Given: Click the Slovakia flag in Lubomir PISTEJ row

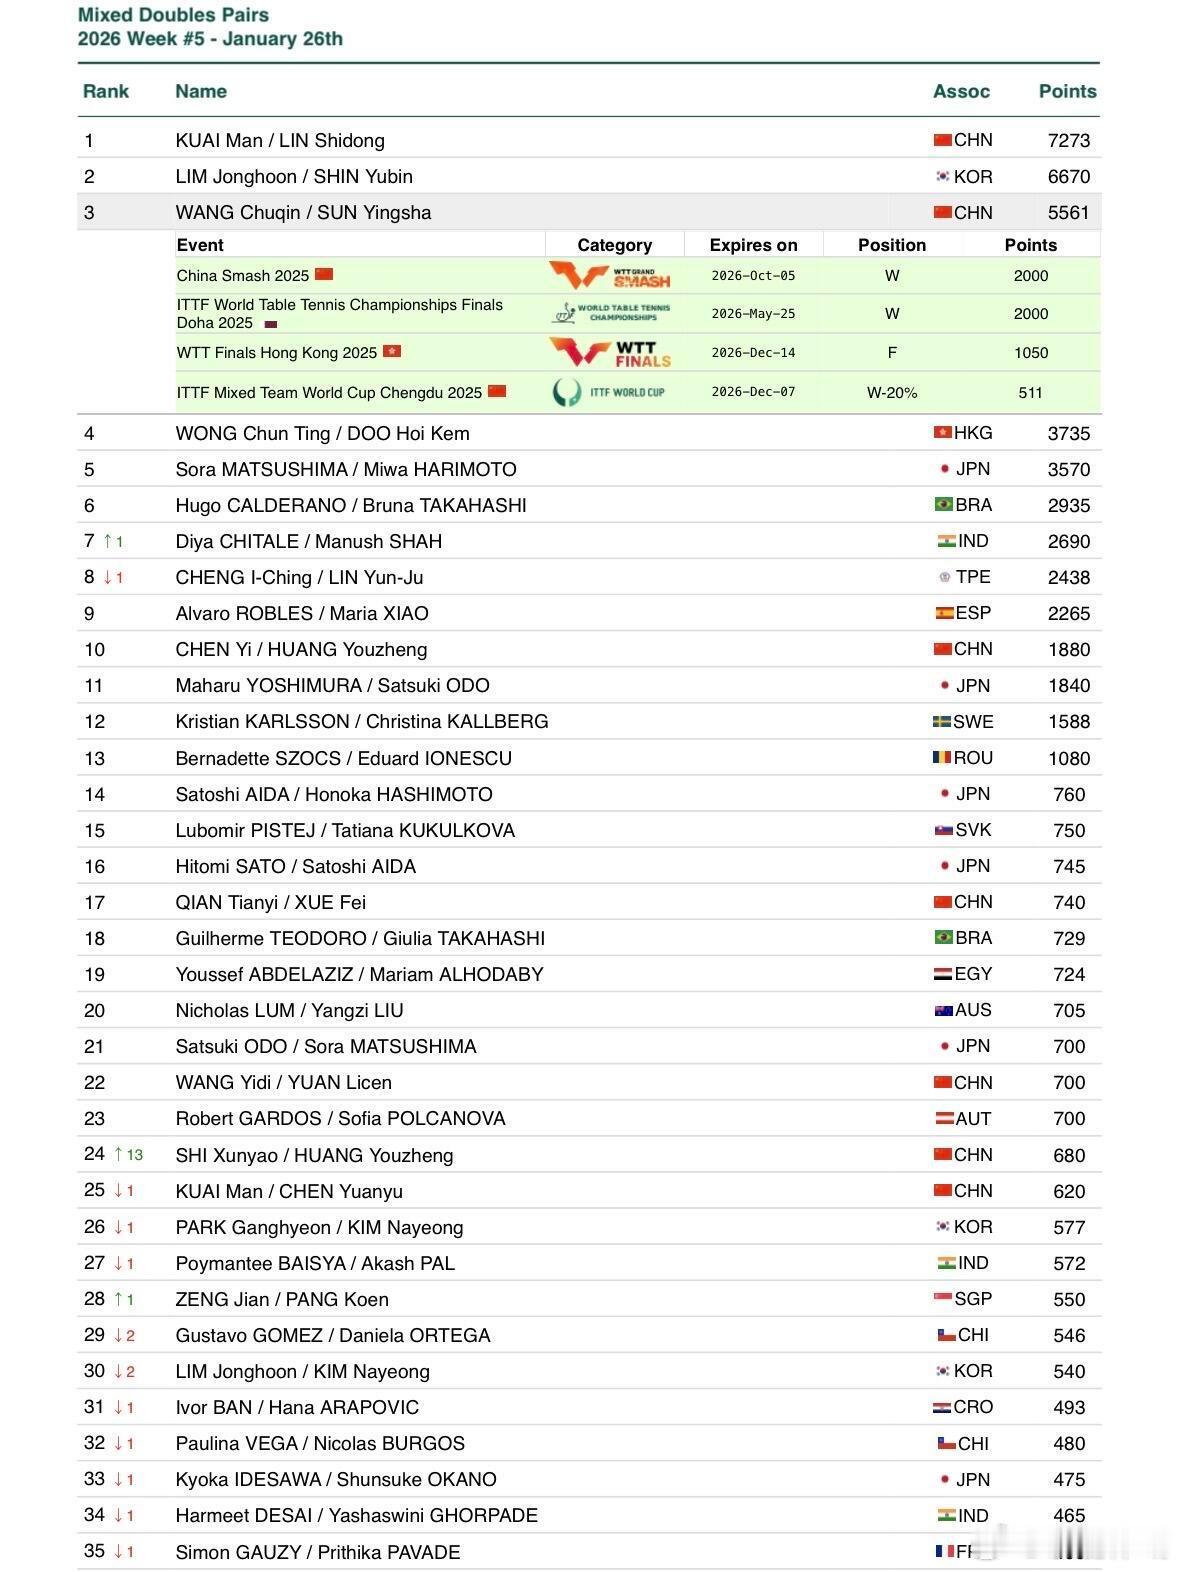Looking at the screenshot, I should pos(943,829).
